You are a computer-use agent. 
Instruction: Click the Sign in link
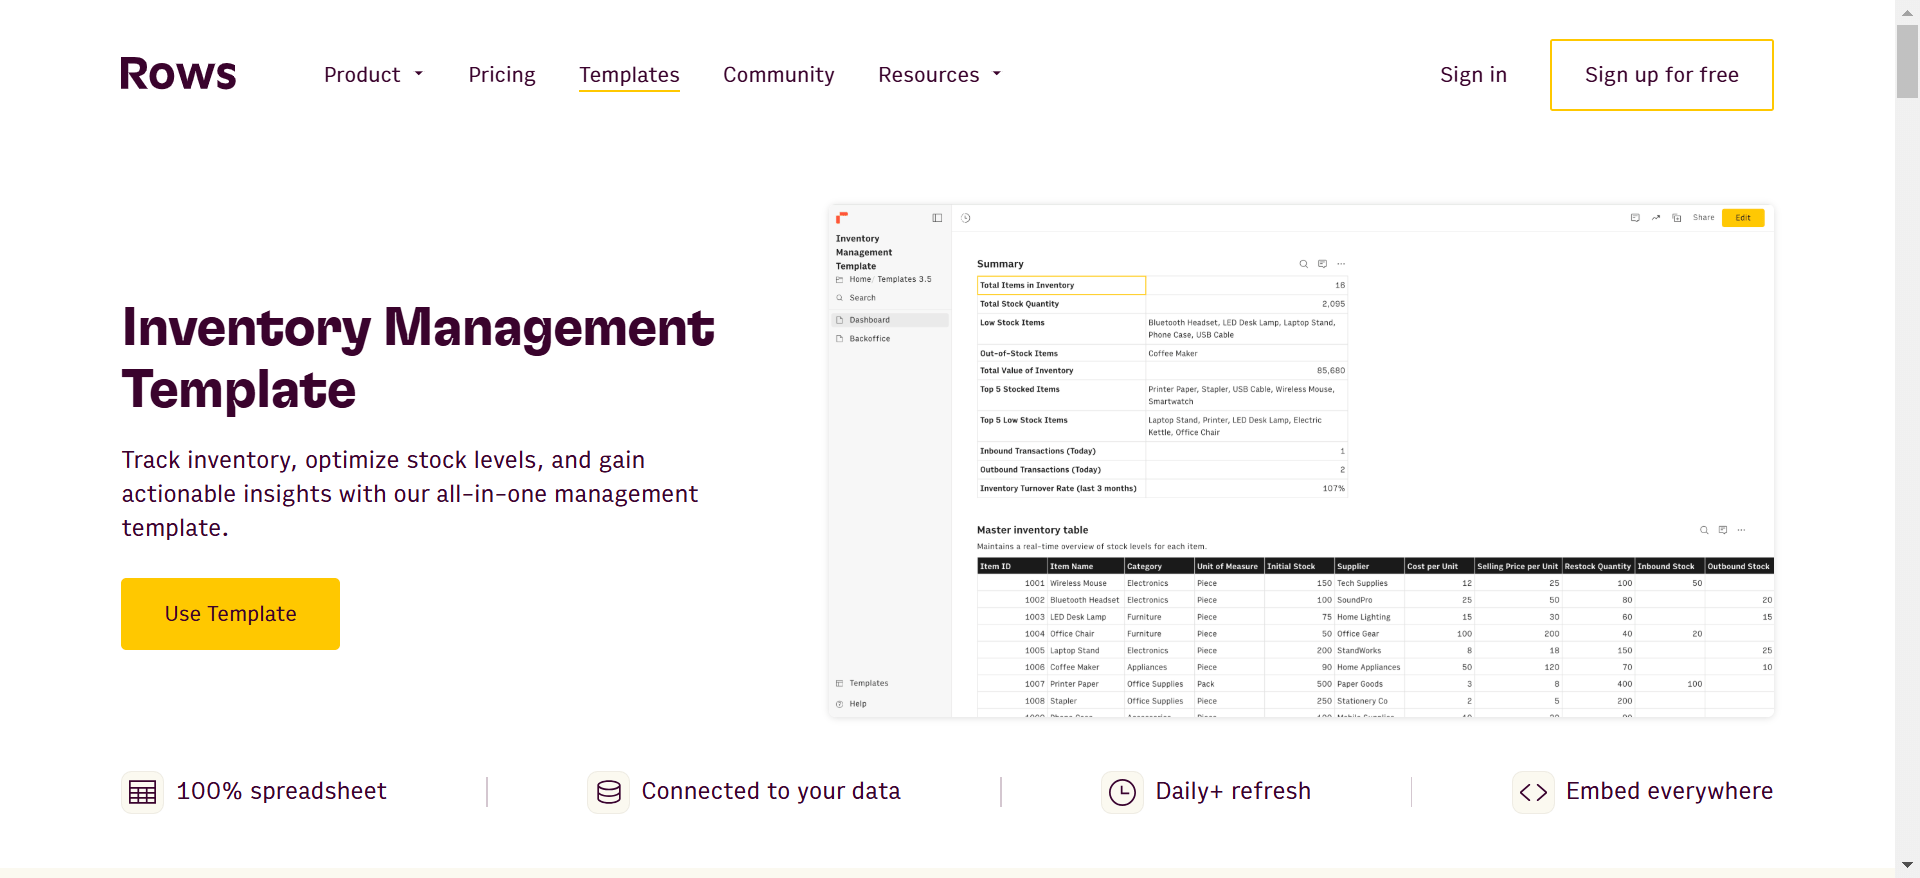coord(1473,75)
